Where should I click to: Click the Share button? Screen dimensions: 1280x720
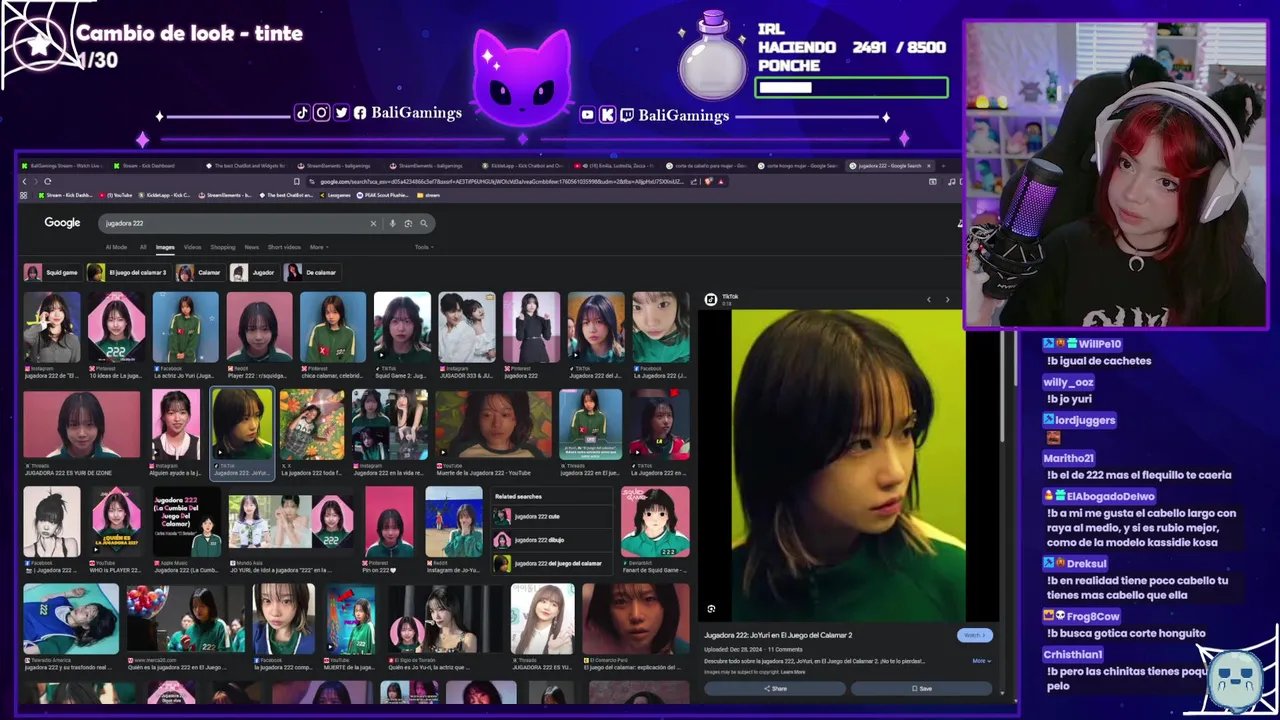pyautogui.click(x=775, y=688)
